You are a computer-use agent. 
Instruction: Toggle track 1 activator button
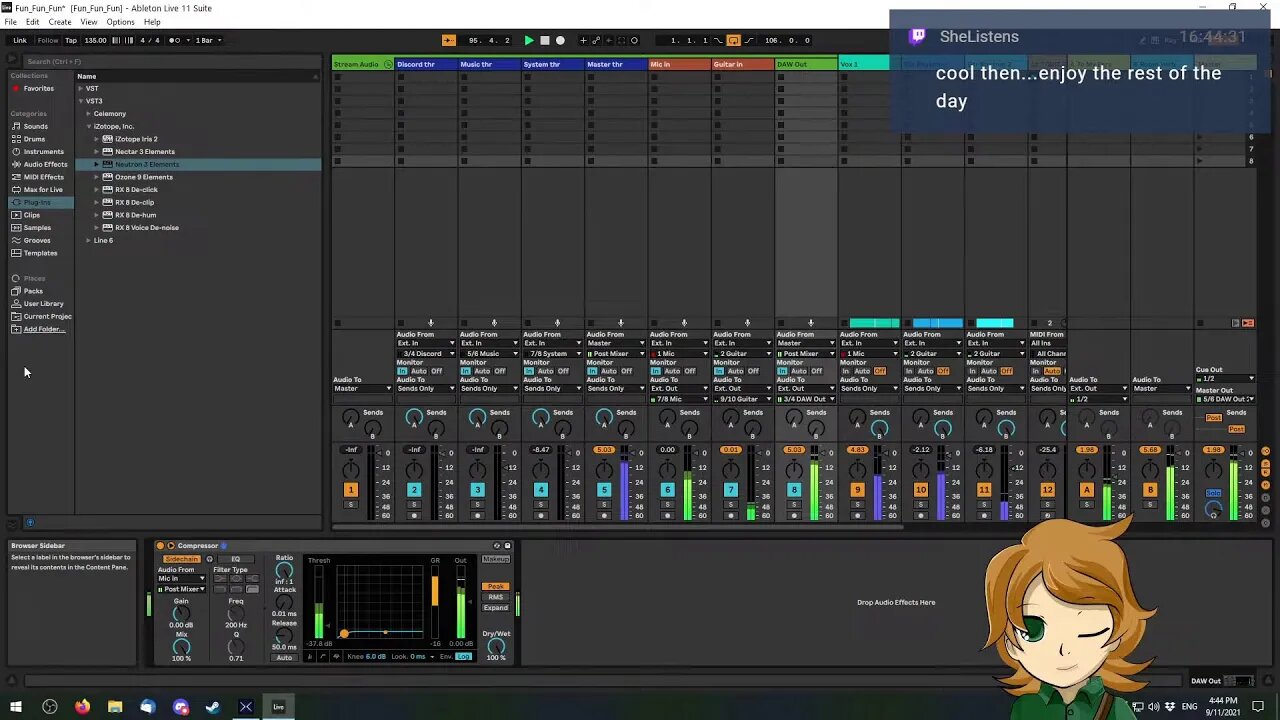click(351, 490)
